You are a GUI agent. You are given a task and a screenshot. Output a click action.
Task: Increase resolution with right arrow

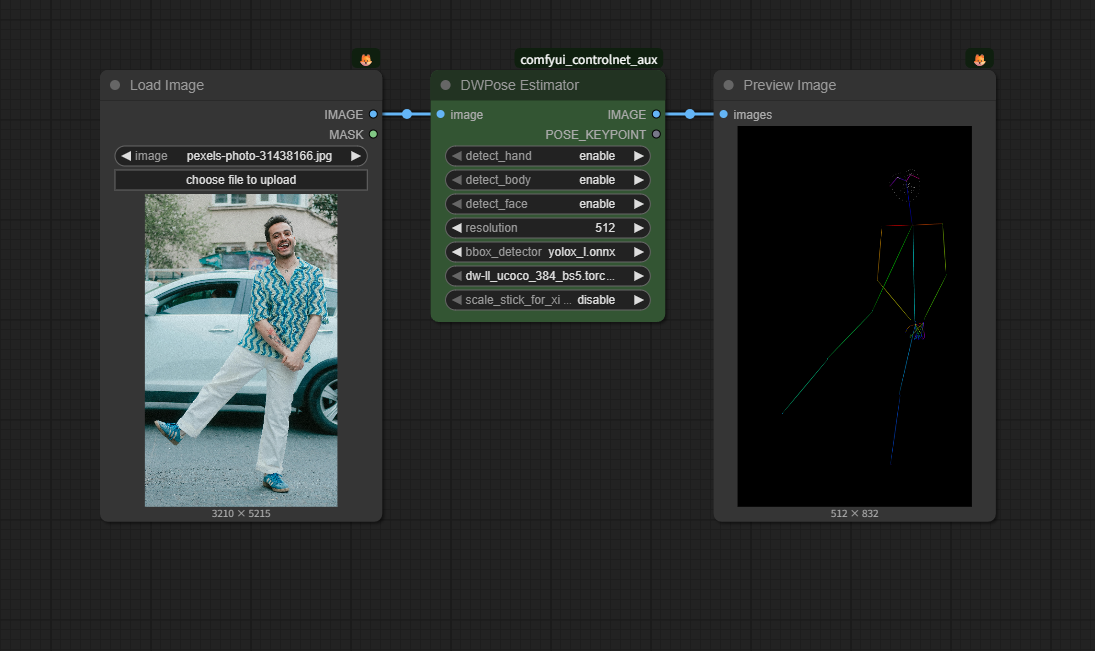click(x=639, y=228)
